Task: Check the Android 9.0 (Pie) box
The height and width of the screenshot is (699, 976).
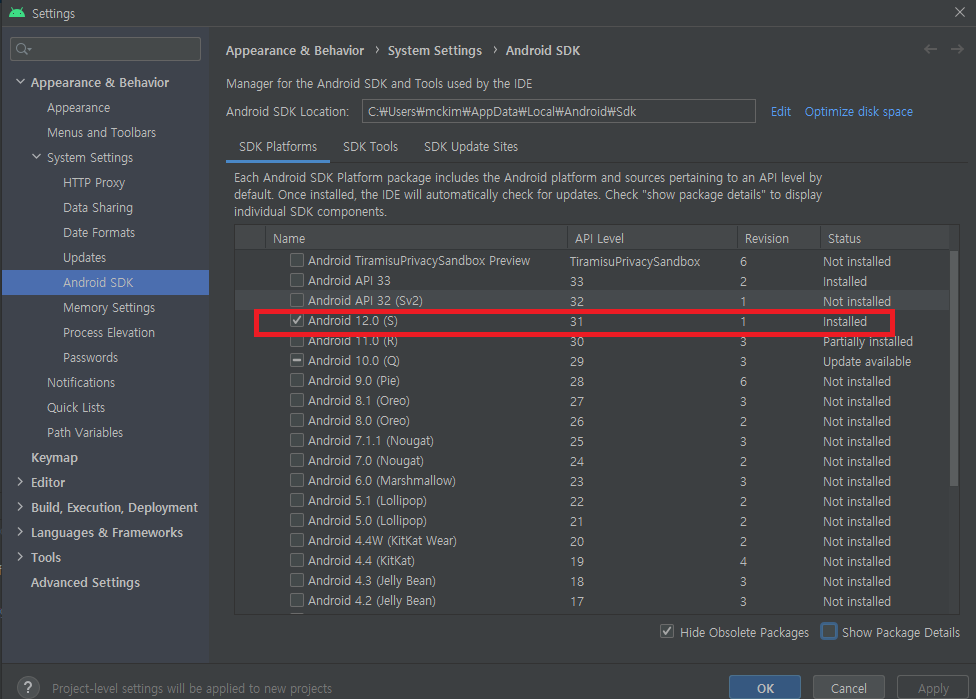Action: click(297, 380)
